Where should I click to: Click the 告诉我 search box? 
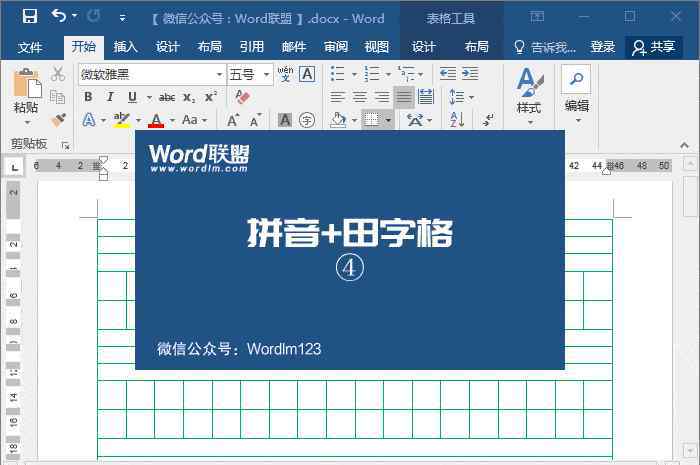(x=545, y=47)
